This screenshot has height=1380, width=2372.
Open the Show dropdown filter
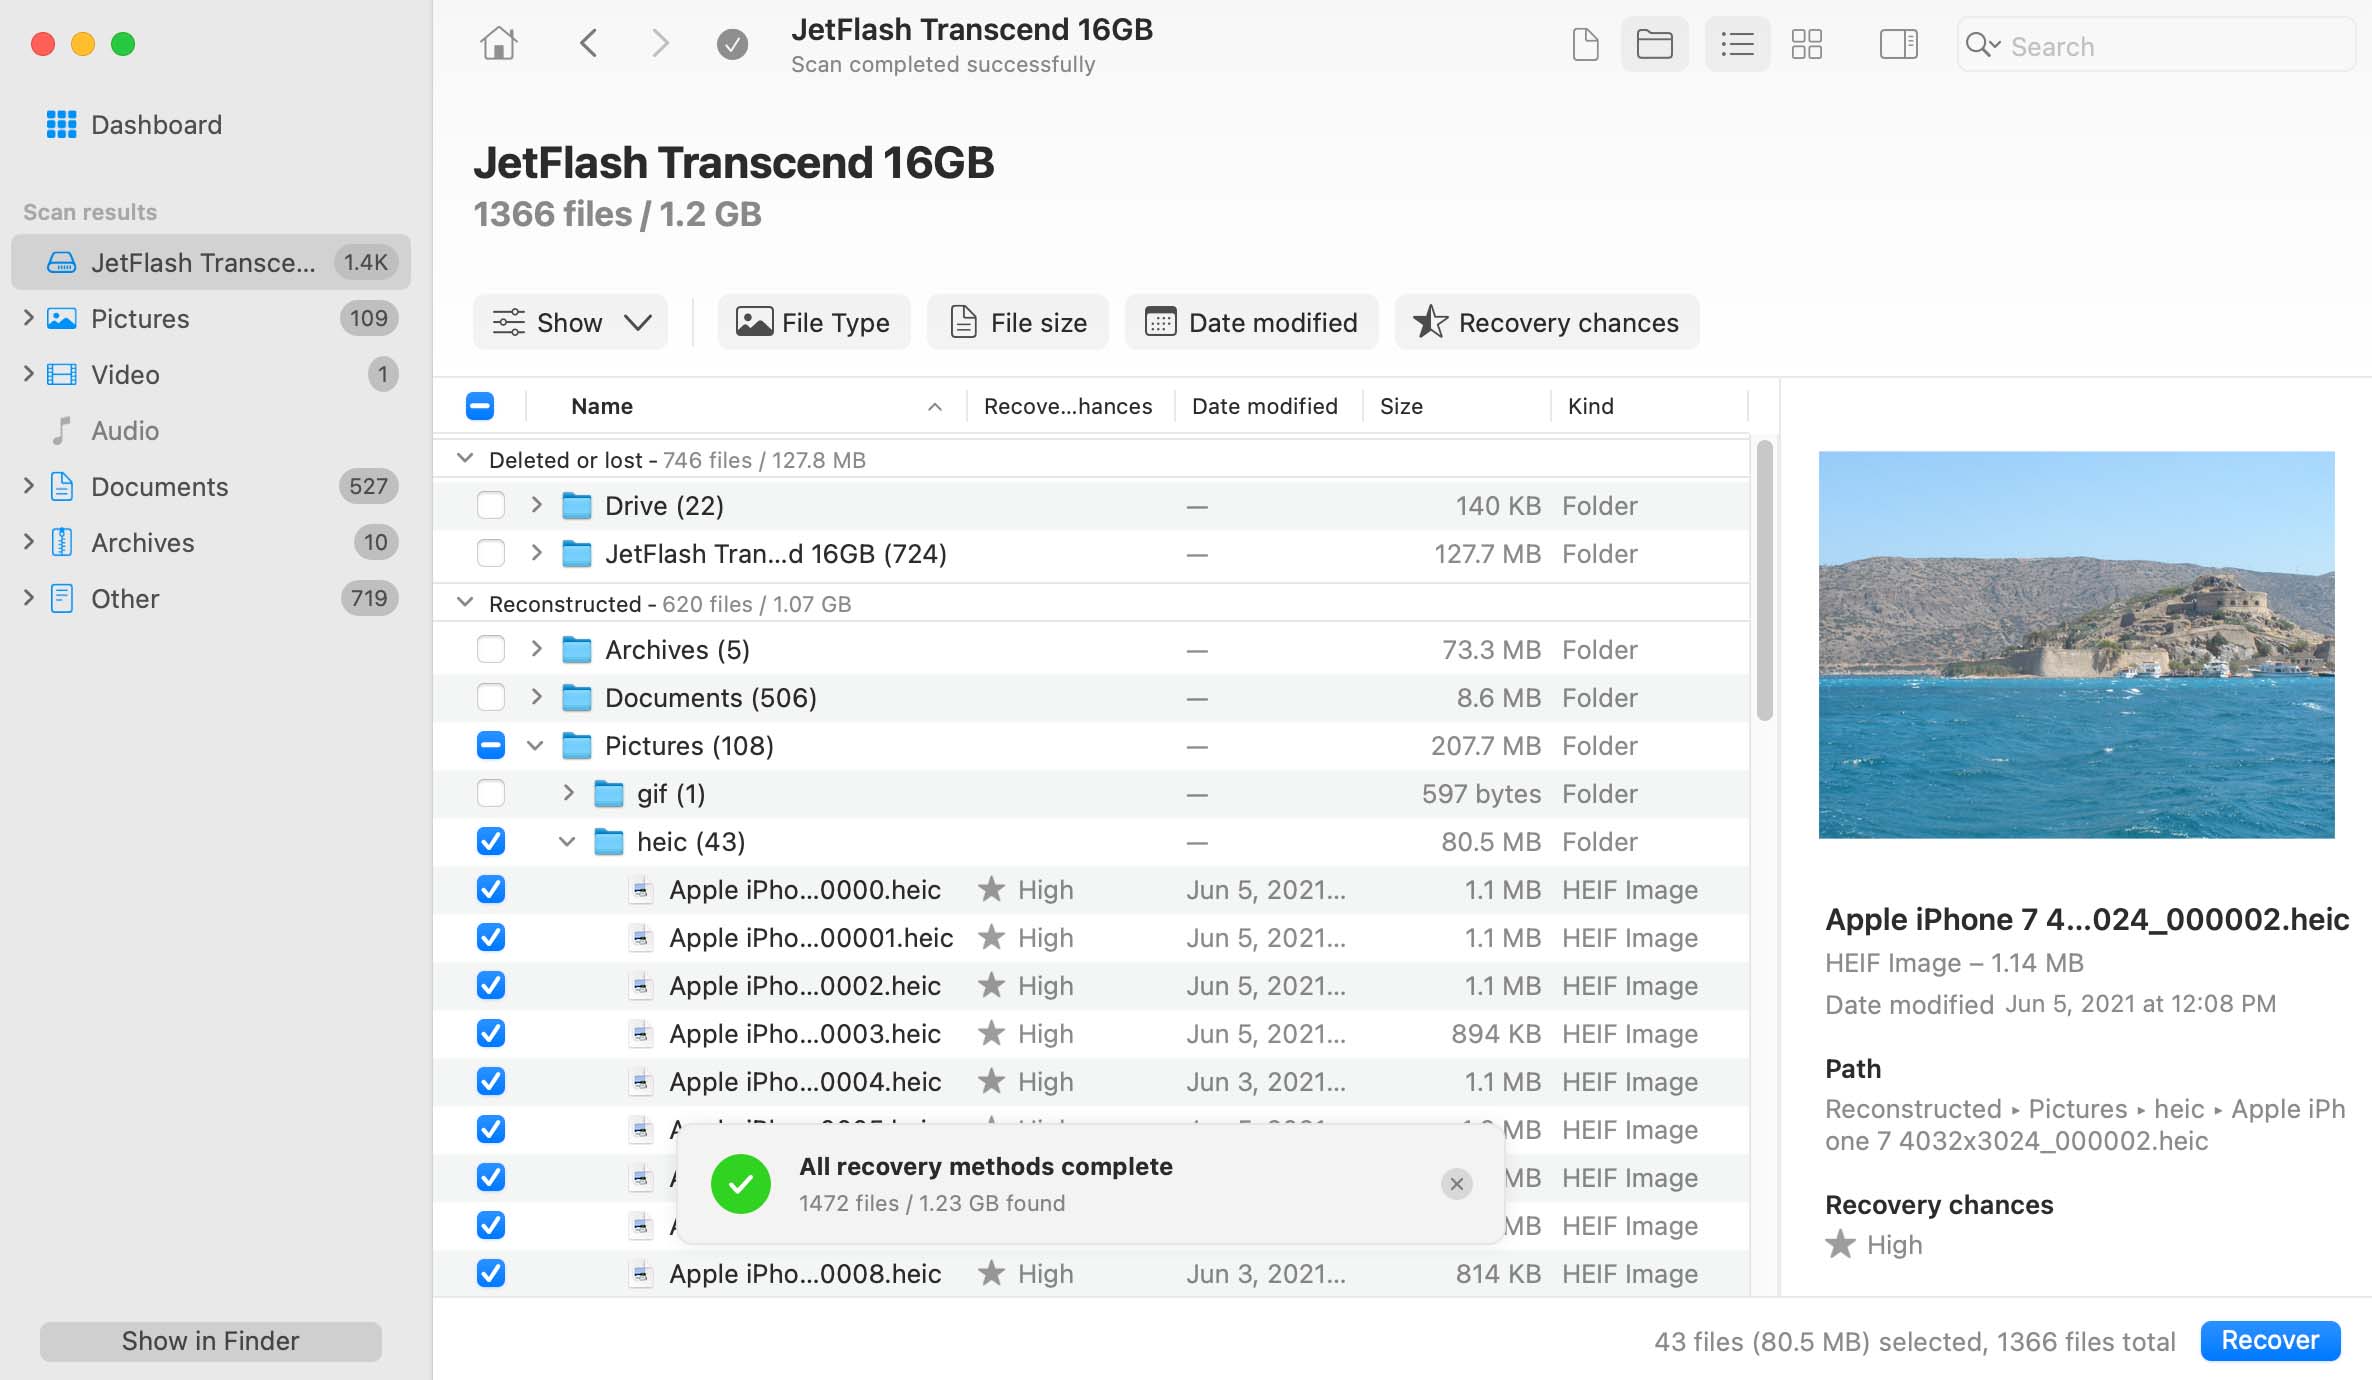(571, 322)
